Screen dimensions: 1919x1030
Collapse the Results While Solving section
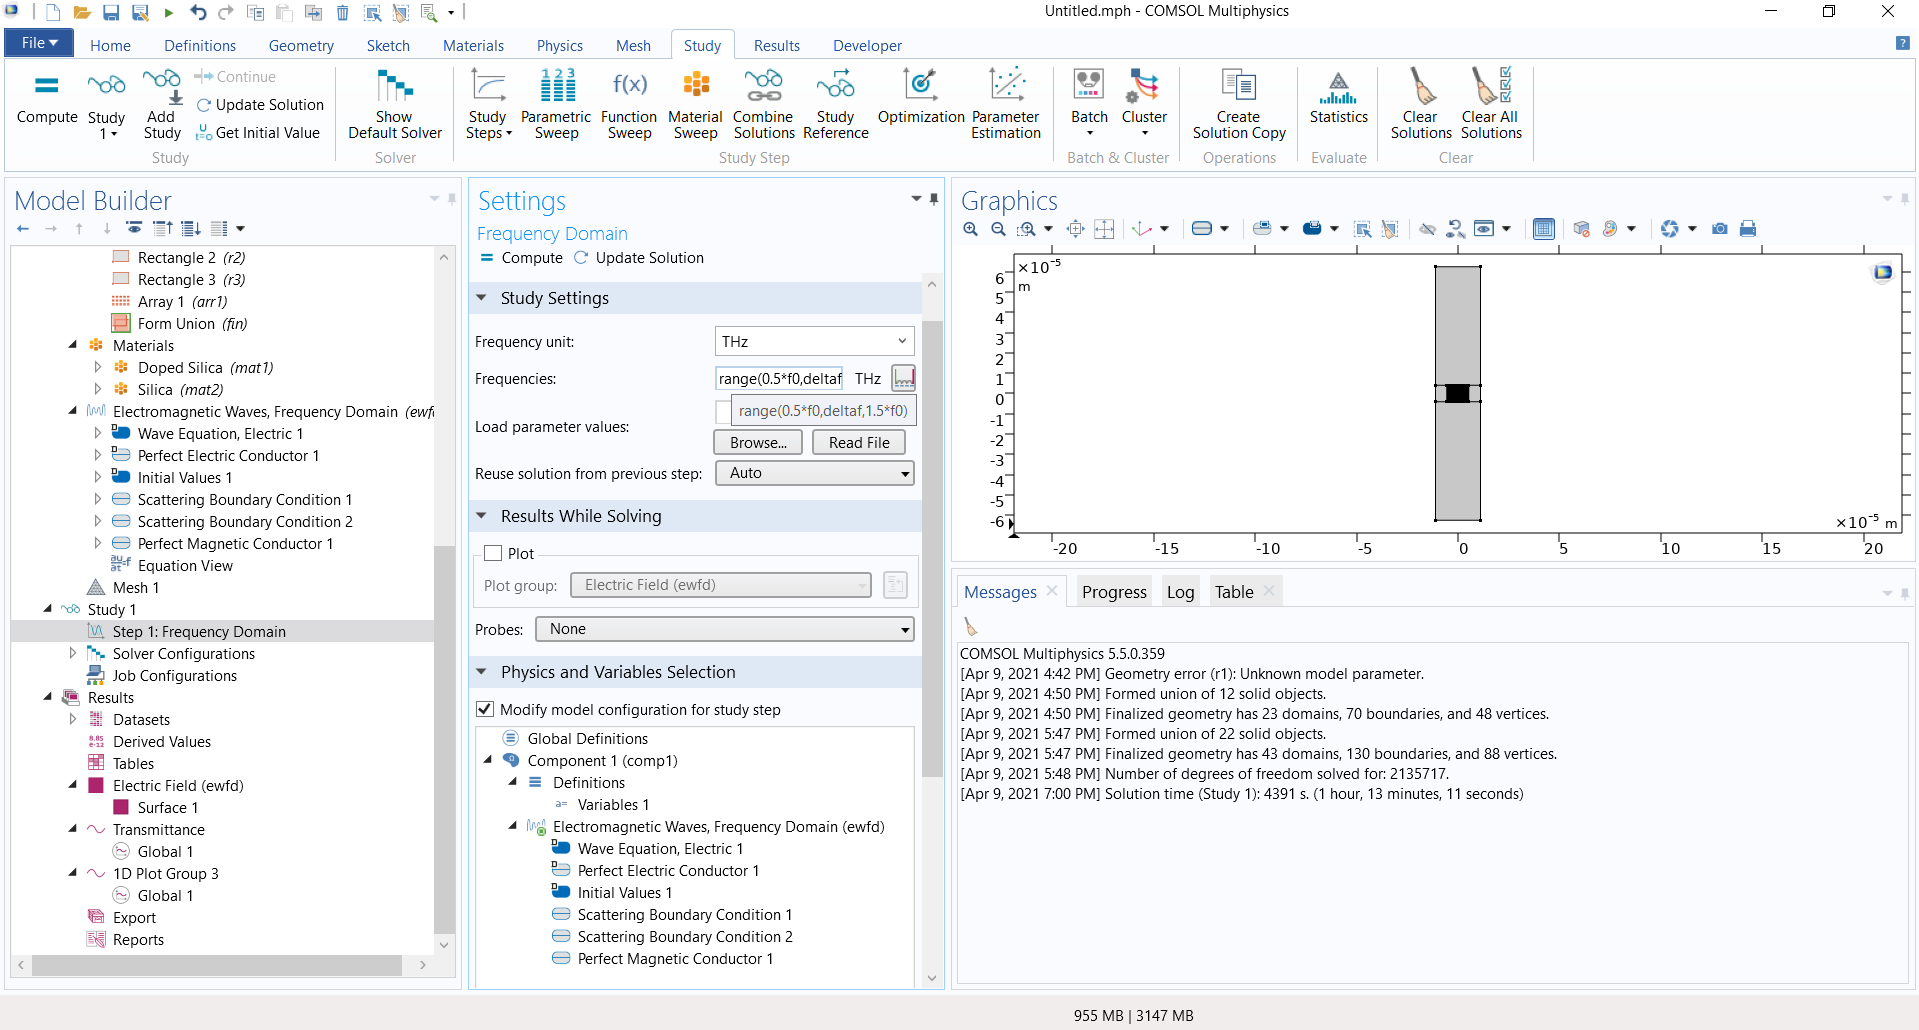click(481, 516)
